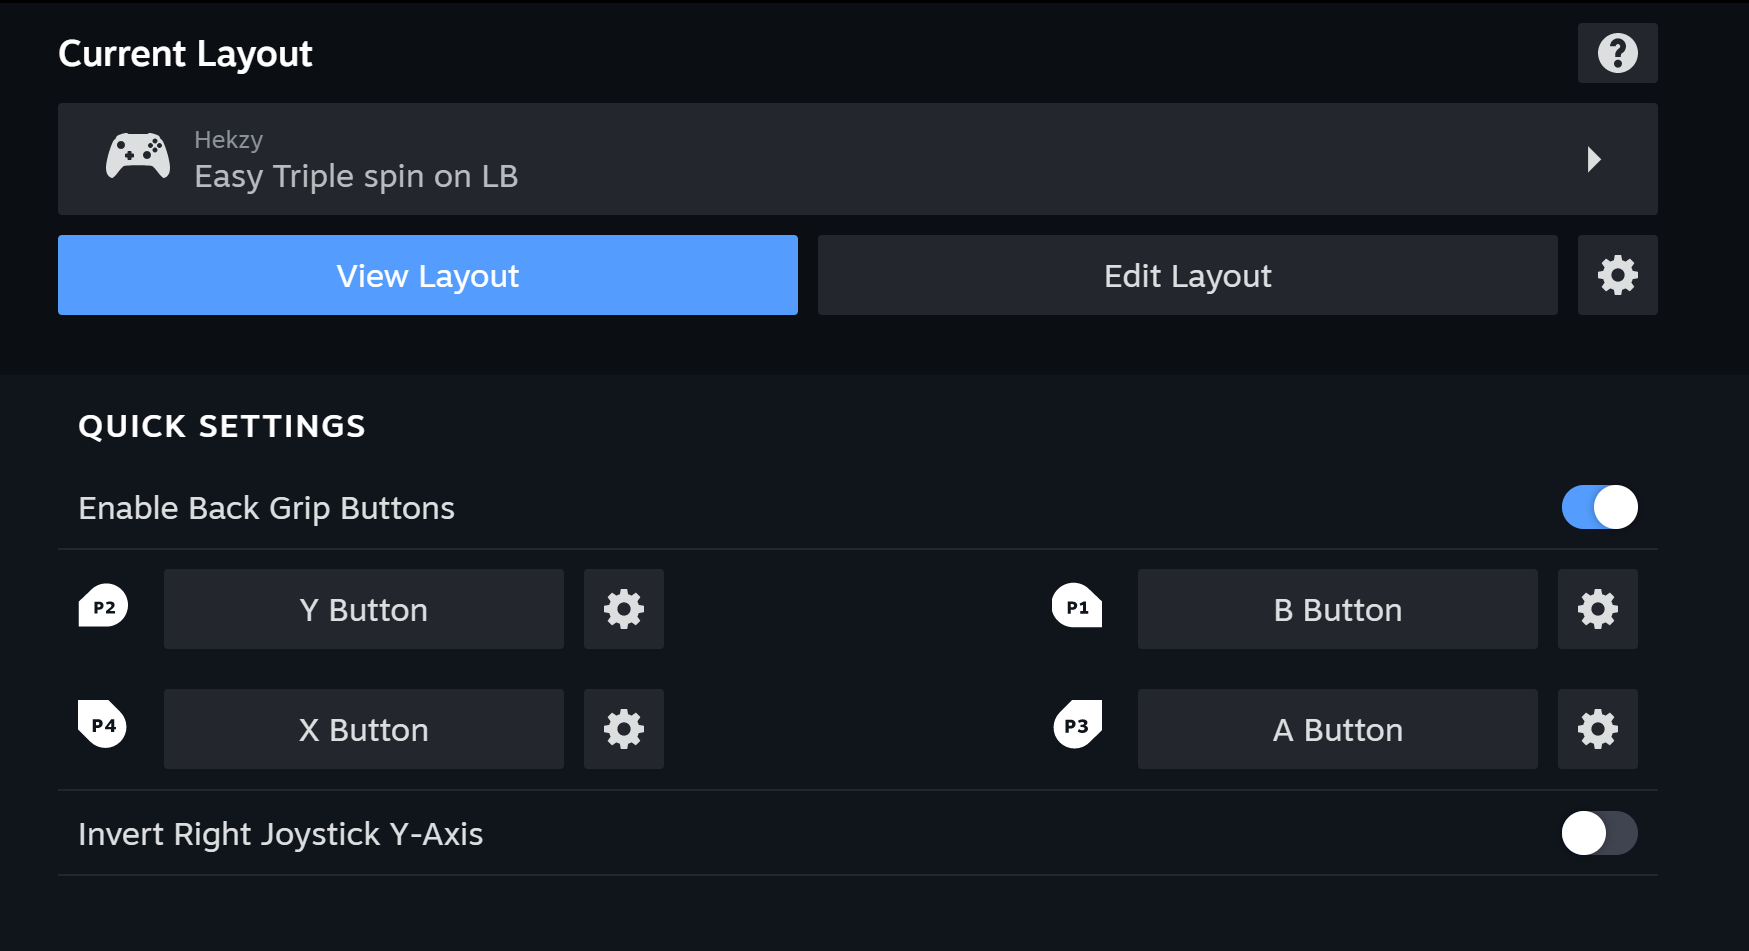
Task: Click the P2 back grip icon
Action: pos(103,606)
